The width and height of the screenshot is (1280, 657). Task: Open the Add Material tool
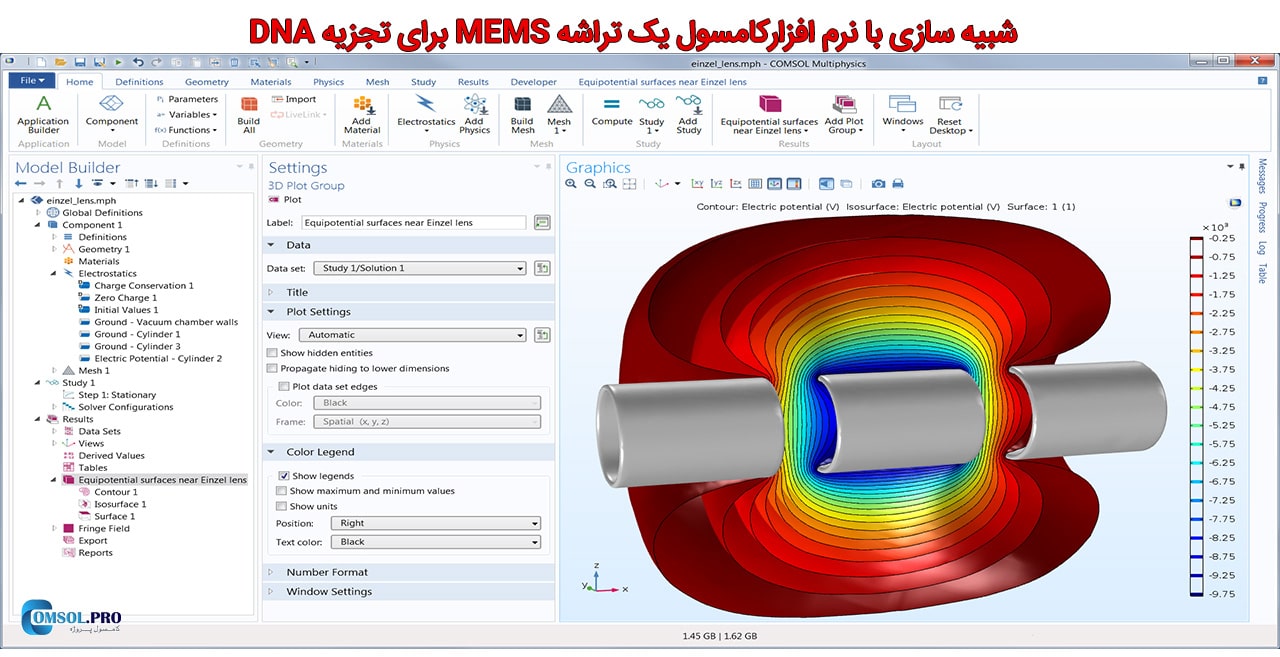pyautogui.click(x=361, y=112)
